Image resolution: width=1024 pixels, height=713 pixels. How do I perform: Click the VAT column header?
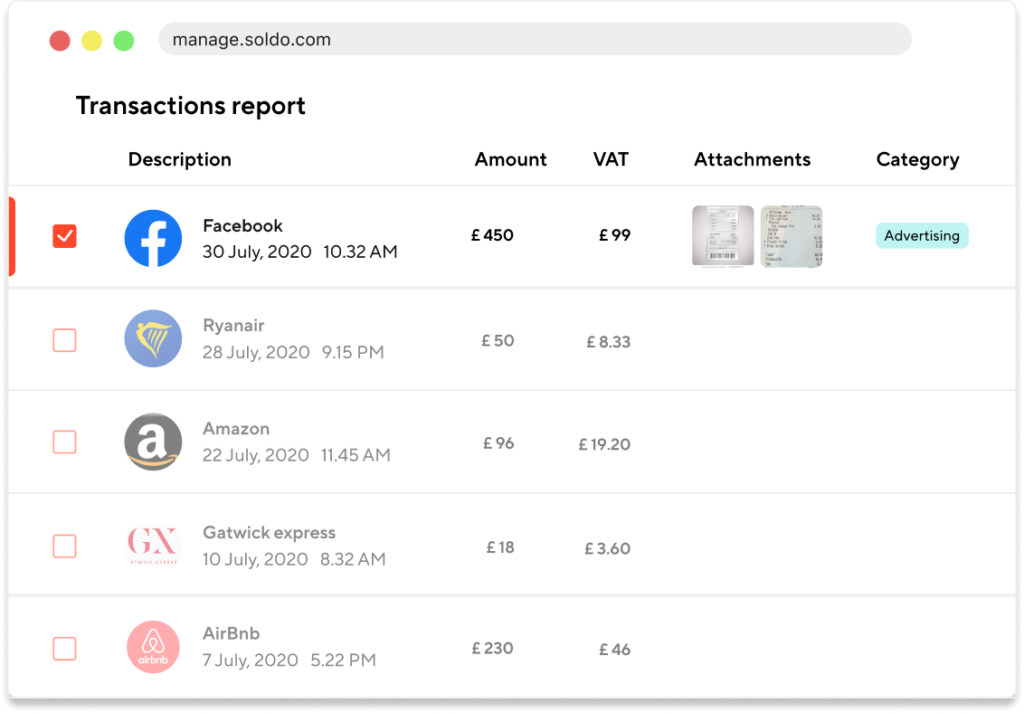click(x=611, y=159)
